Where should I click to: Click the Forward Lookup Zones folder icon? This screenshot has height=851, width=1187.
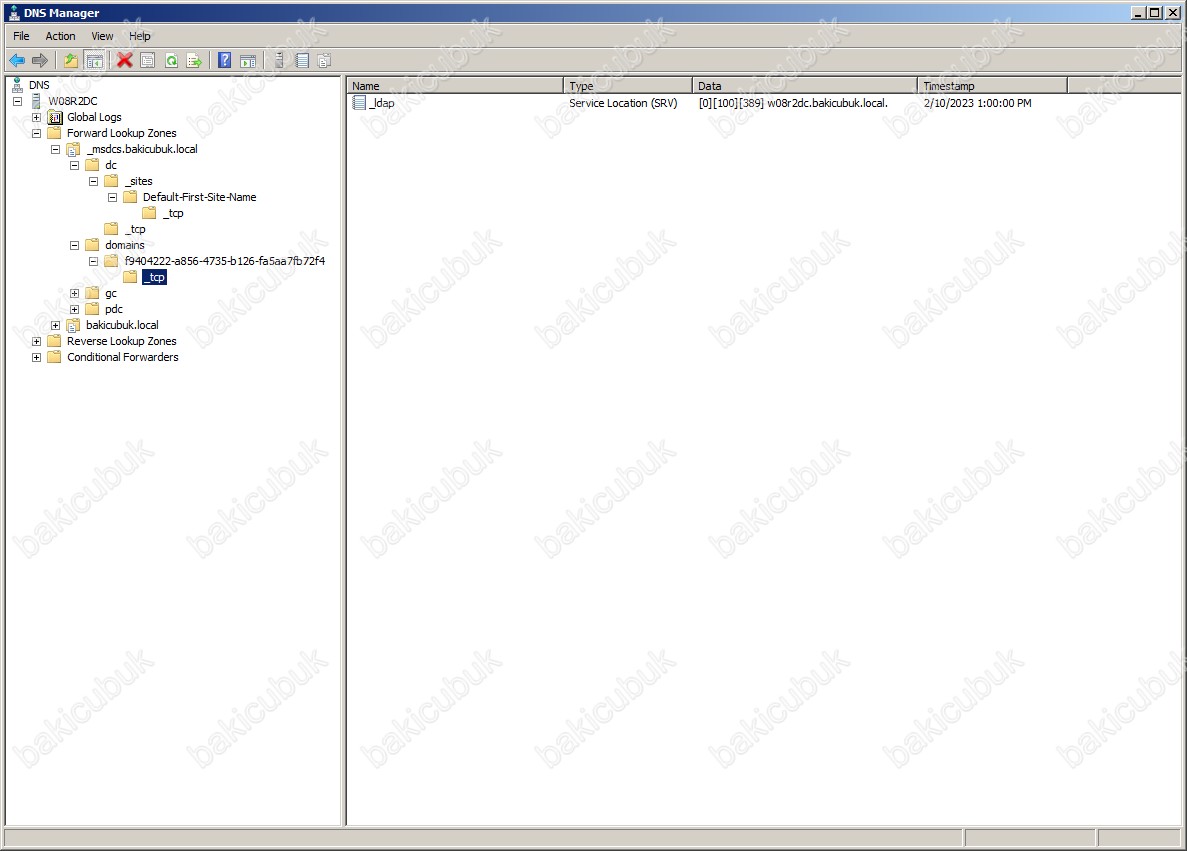(x=55, y=133)
